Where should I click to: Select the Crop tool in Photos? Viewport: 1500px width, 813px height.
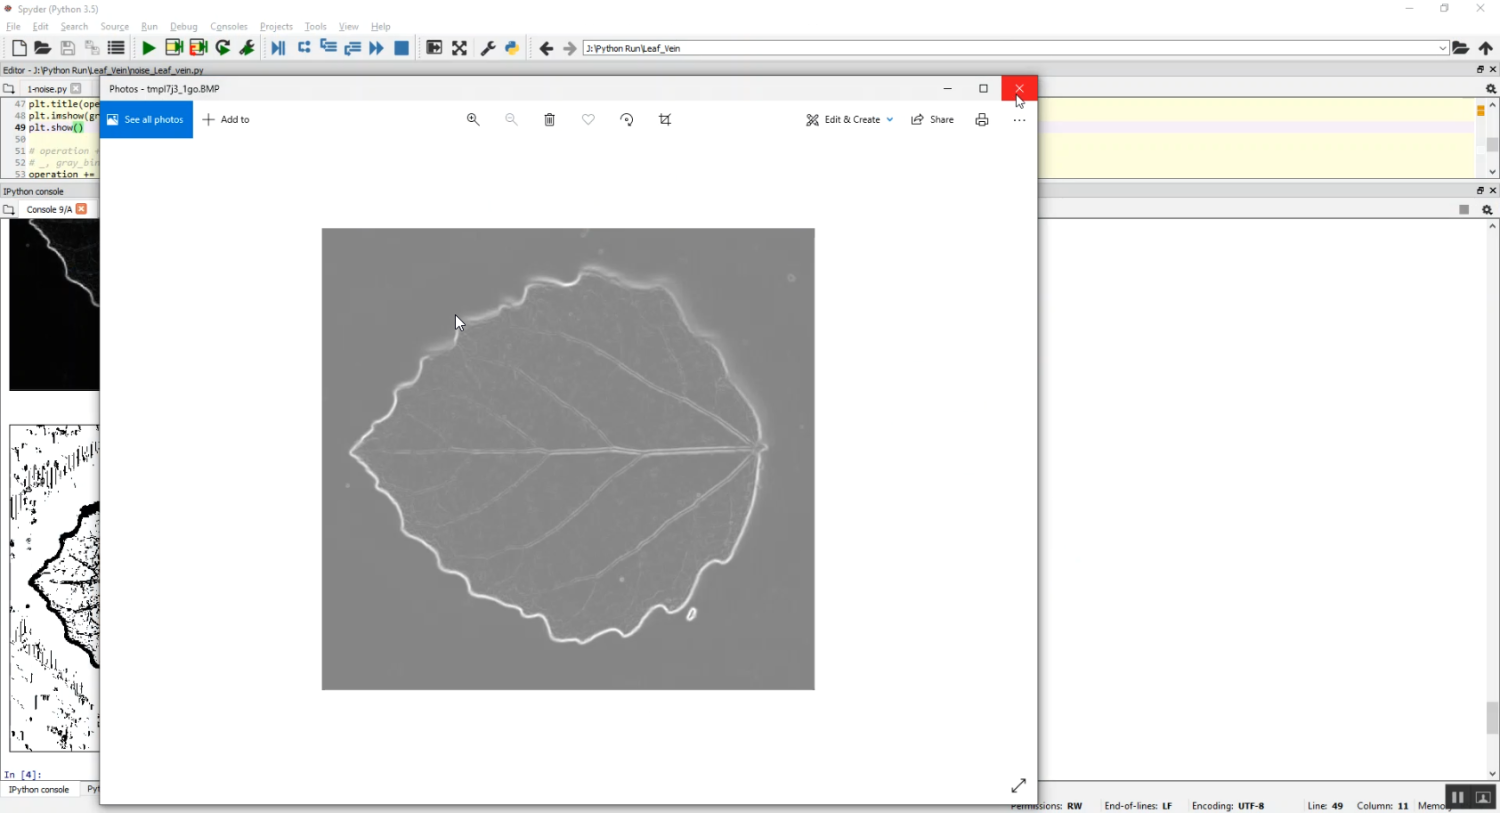click(x=665, y=120)
